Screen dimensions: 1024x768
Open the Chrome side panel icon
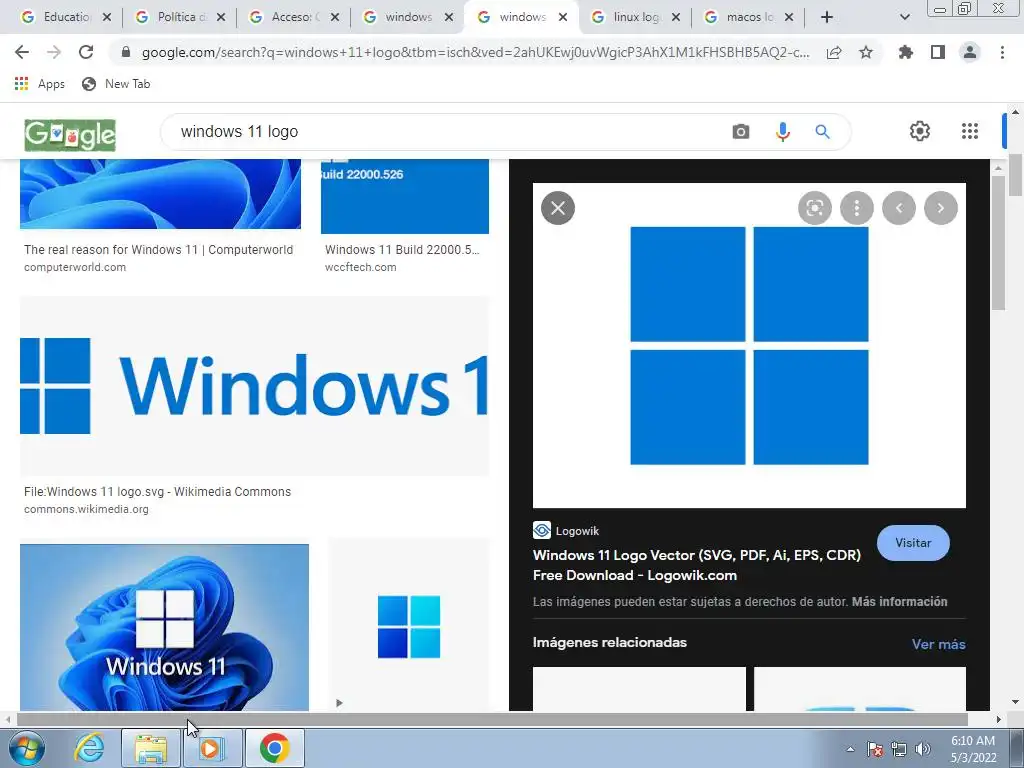[938, 52]
